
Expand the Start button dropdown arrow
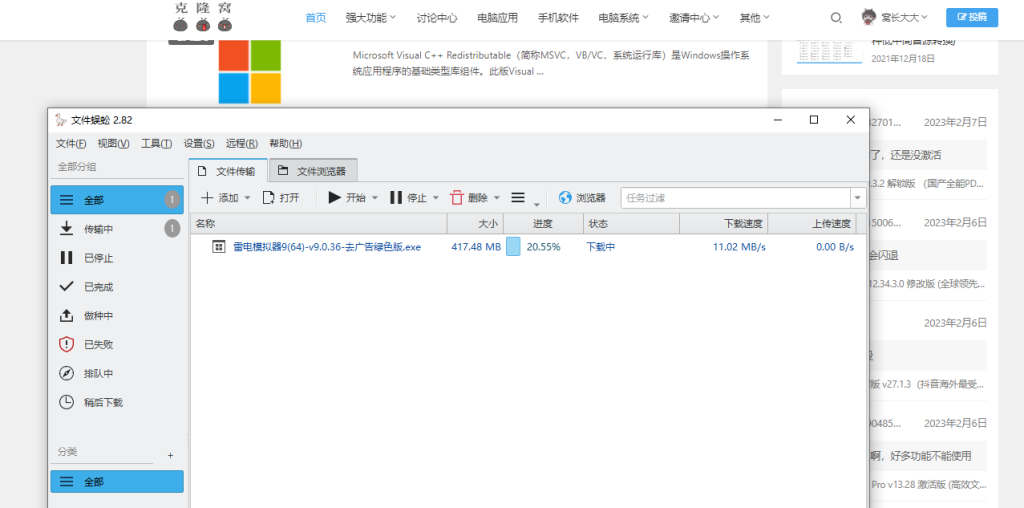tap(375, 198)
